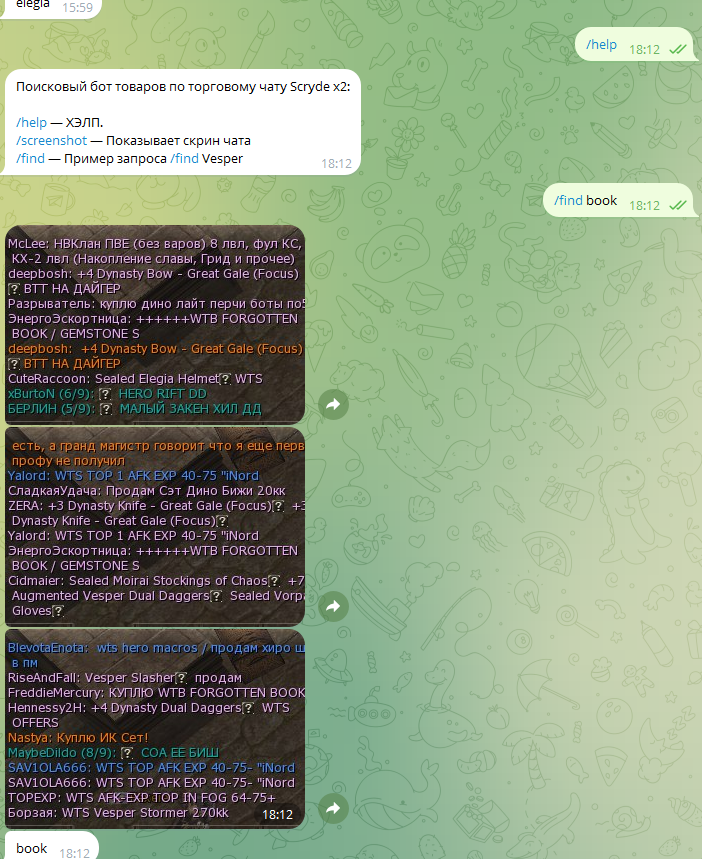Image resolution: width=702 pixels, height=859 pixels.
Task: Open second screenshot with Yalord AFK EXP
Action: (155, 526)
